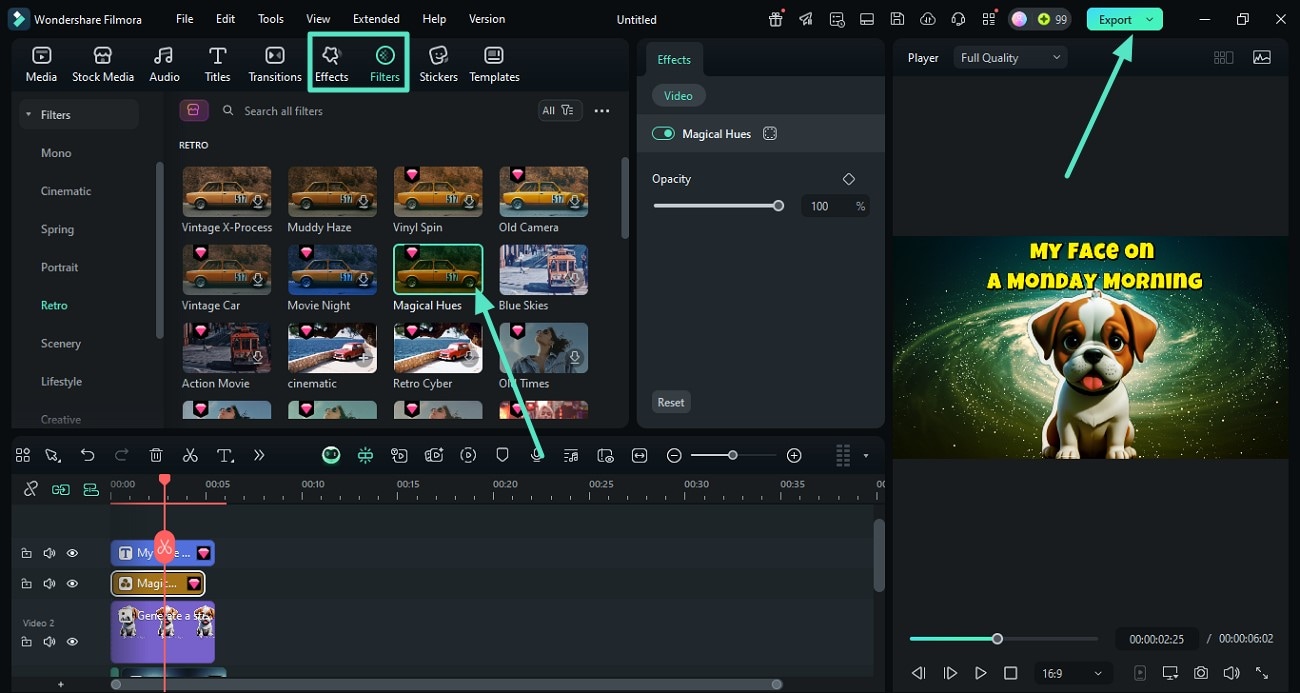Click the Reset button
This screenshot has width=1300, height=693.
coord(671,402)
